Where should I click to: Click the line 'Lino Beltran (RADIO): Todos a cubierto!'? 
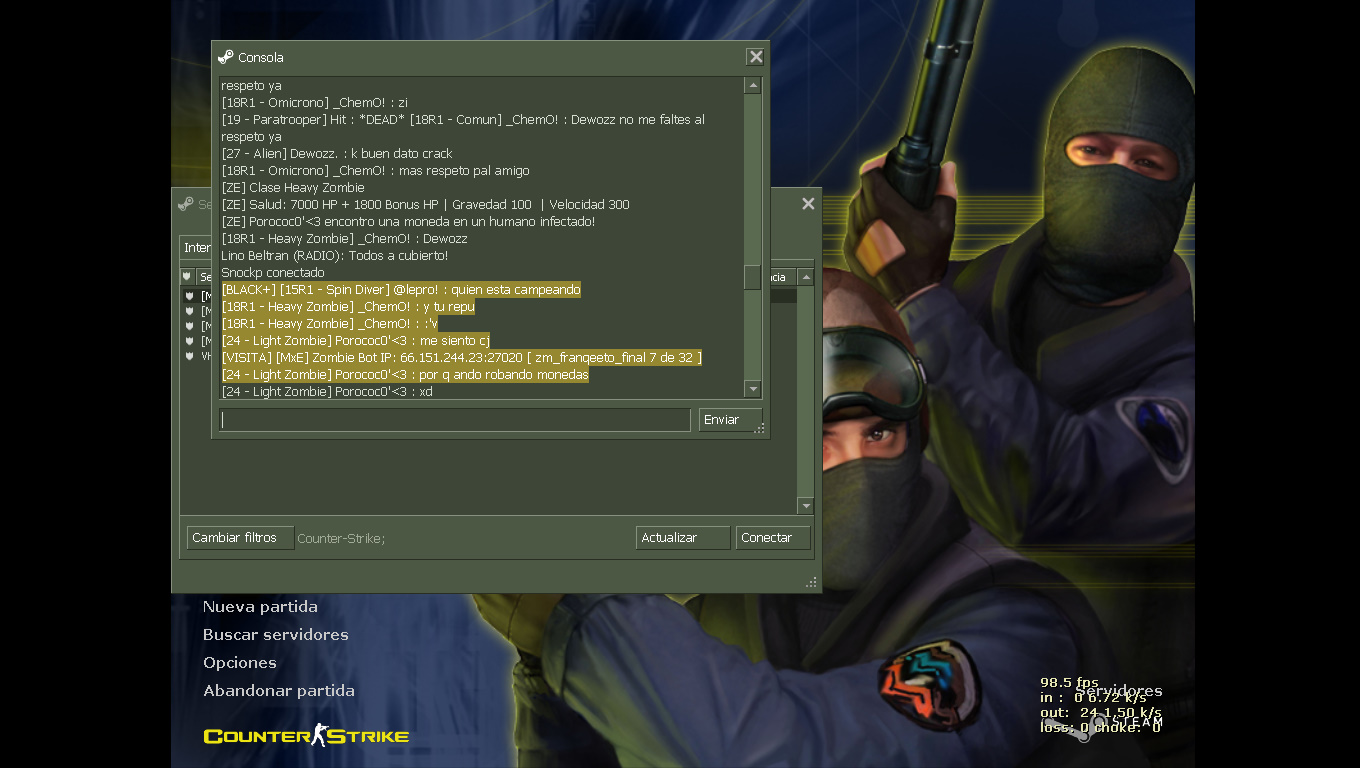pyautogui.click(x=335, y=256)
